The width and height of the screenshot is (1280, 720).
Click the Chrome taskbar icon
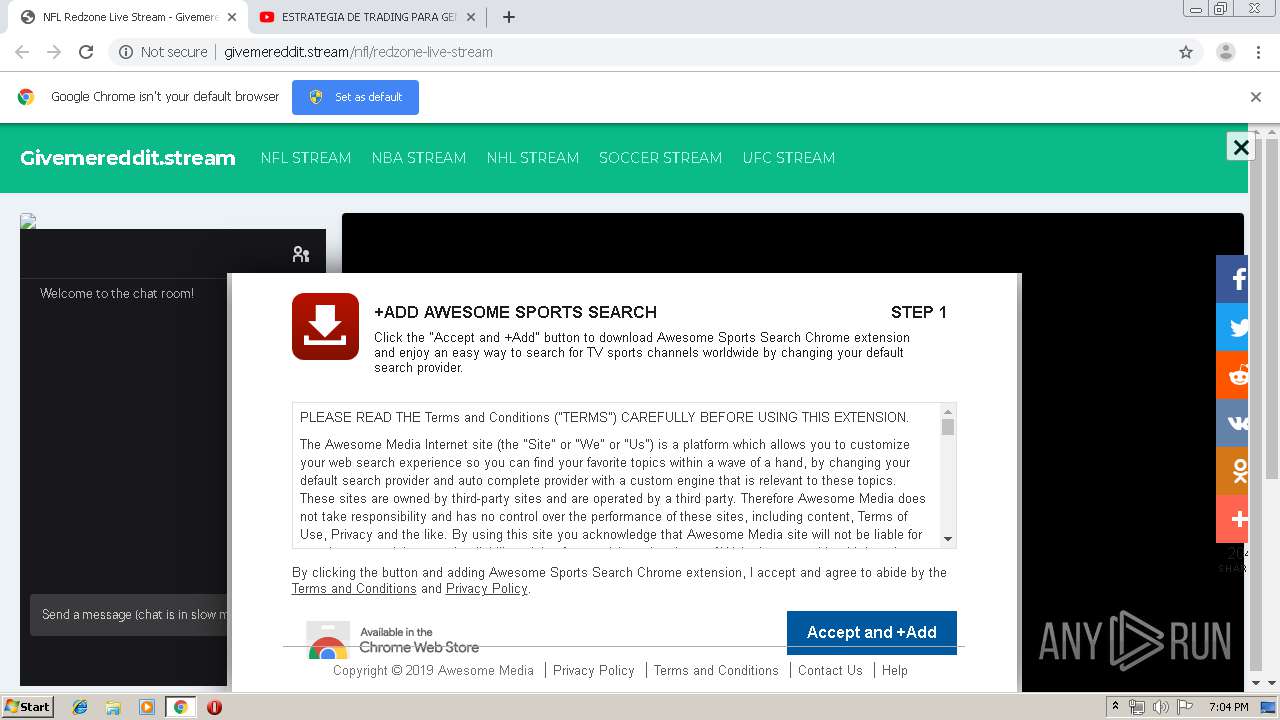point(181,707)
